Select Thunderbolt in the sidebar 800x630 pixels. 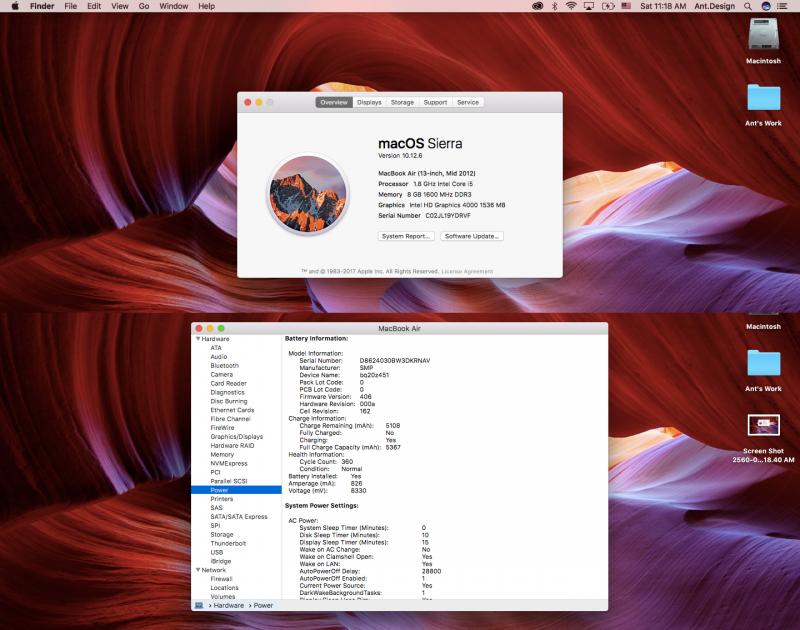point(228,544)
